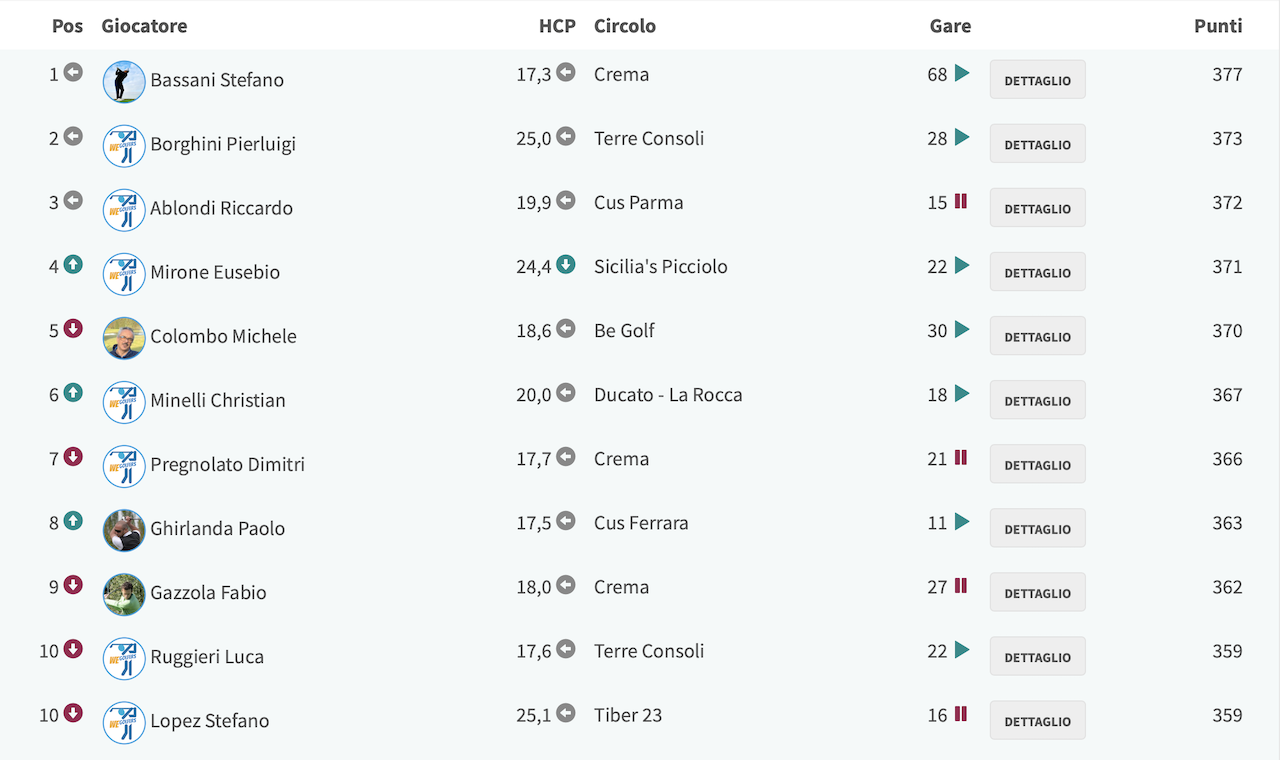Click the red pause icon in Ablondi Riccardo's row

(961, 201)
